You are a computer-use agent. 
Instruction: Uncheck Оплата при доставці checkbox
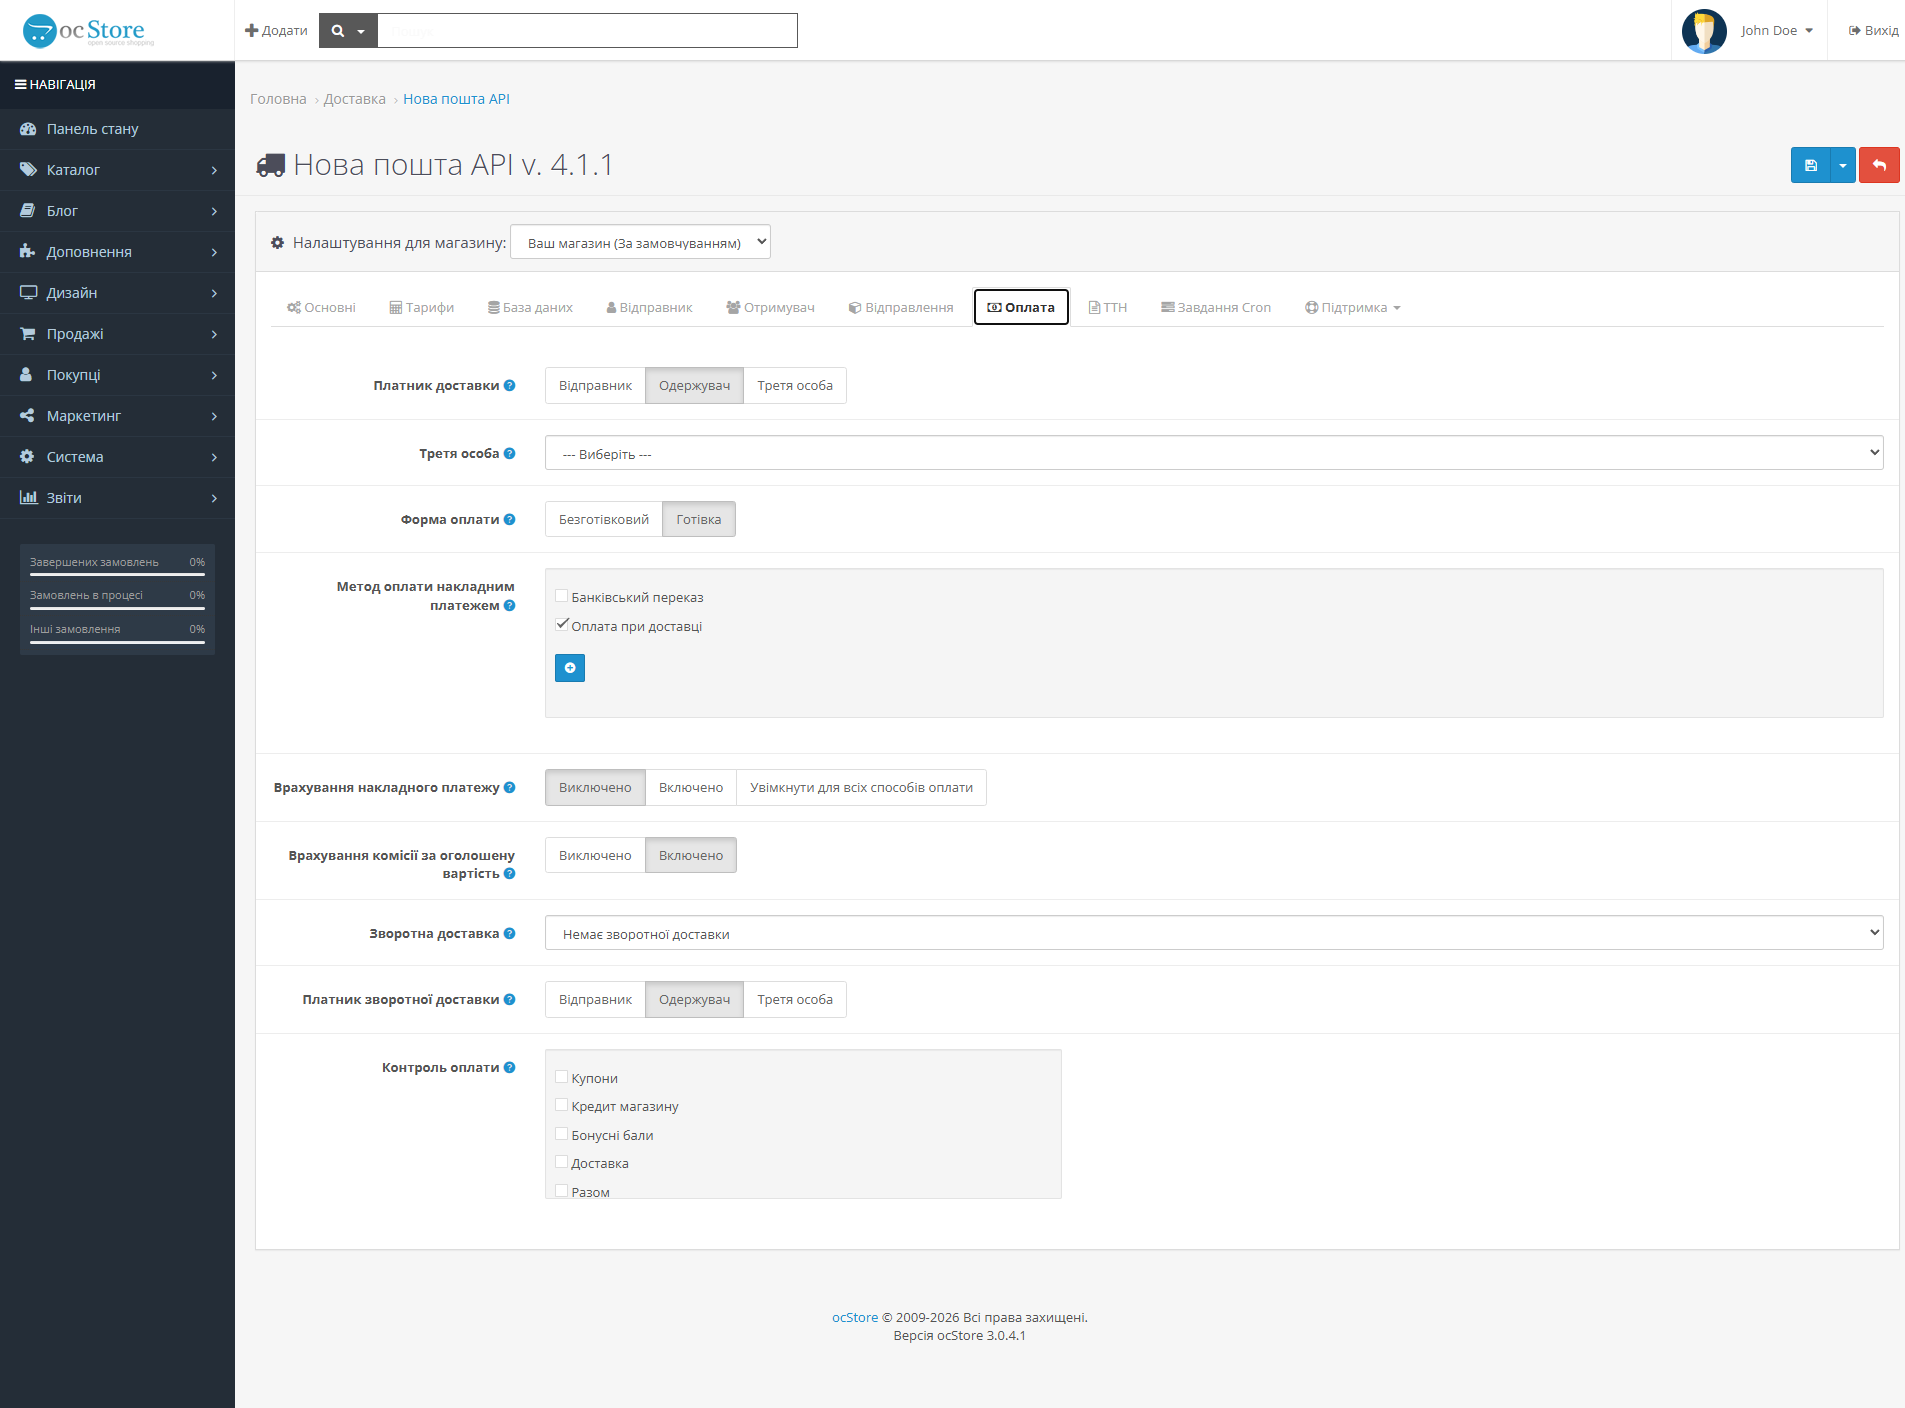(562, 625)
